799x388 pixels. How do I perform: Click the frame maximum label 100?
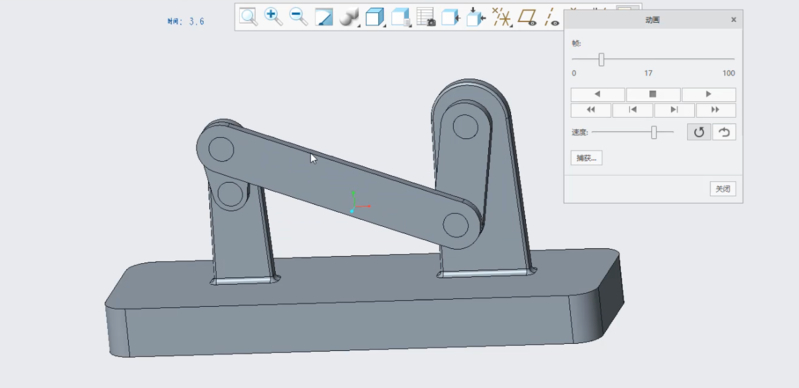tap(729, 73)
